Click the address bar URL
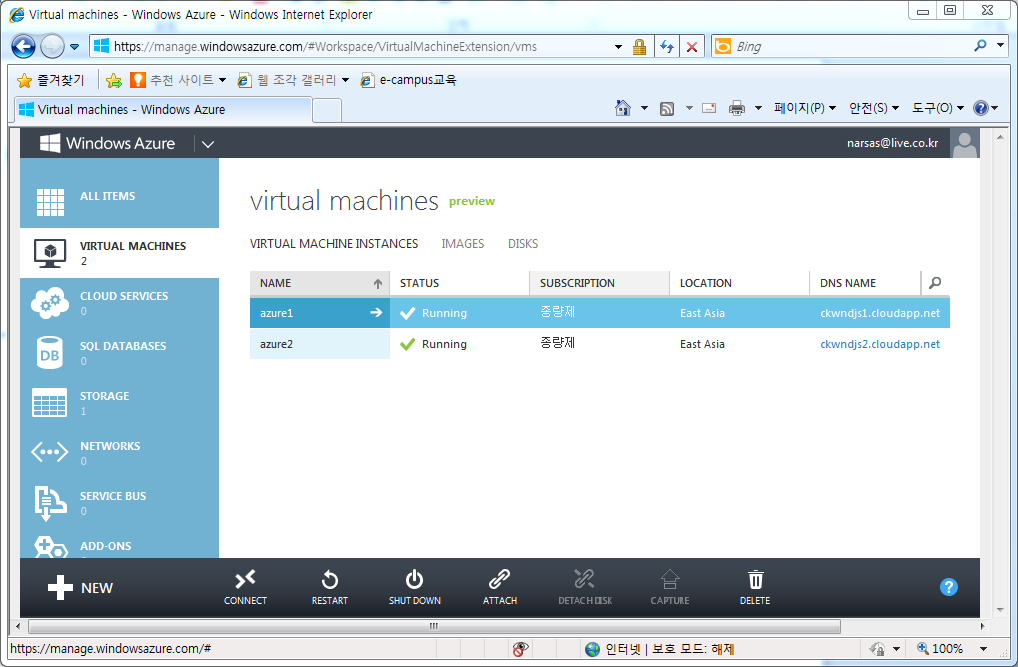The width and height of the screenshot is (1018, 667). [x=325, y=46]
